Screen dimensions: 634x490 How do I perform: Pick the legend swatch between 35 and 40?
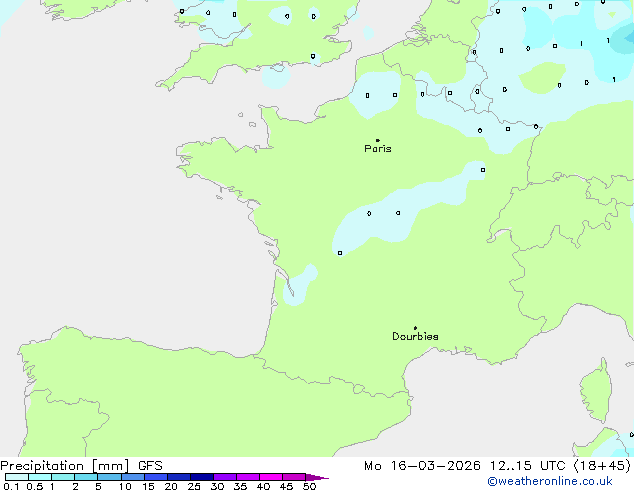pos(248,478)
